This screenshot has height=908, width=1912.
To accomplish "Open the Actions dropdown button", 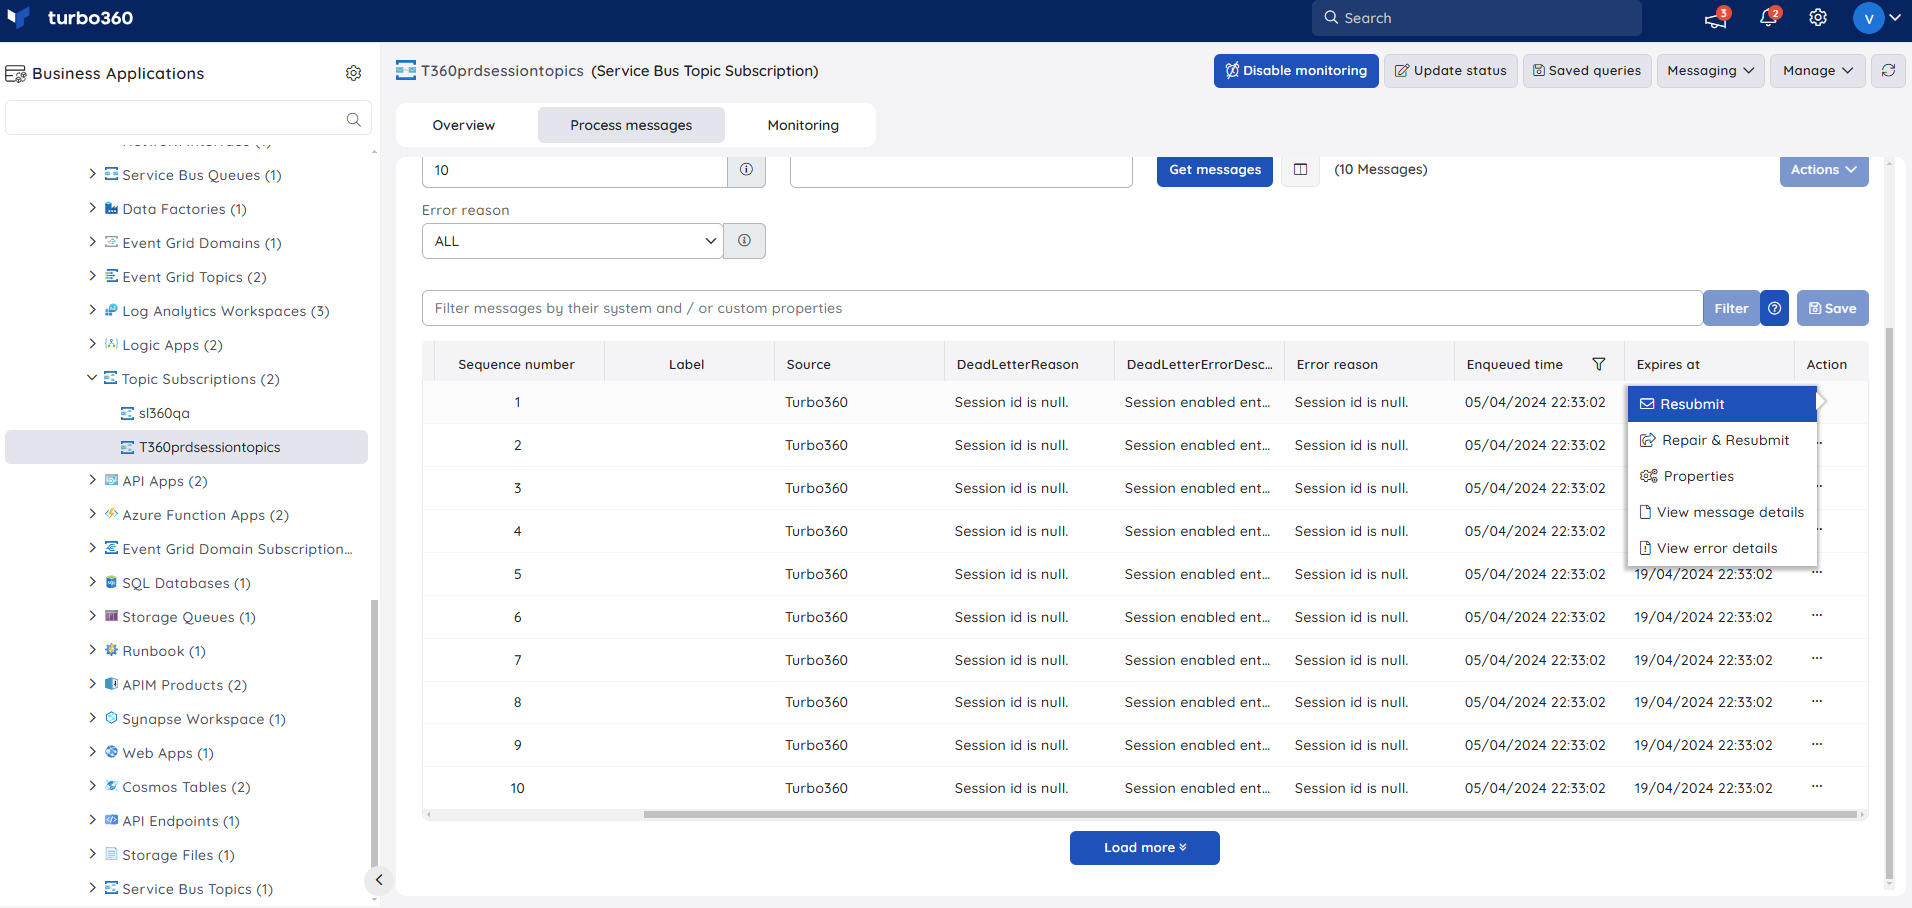I will (1823, 170).
